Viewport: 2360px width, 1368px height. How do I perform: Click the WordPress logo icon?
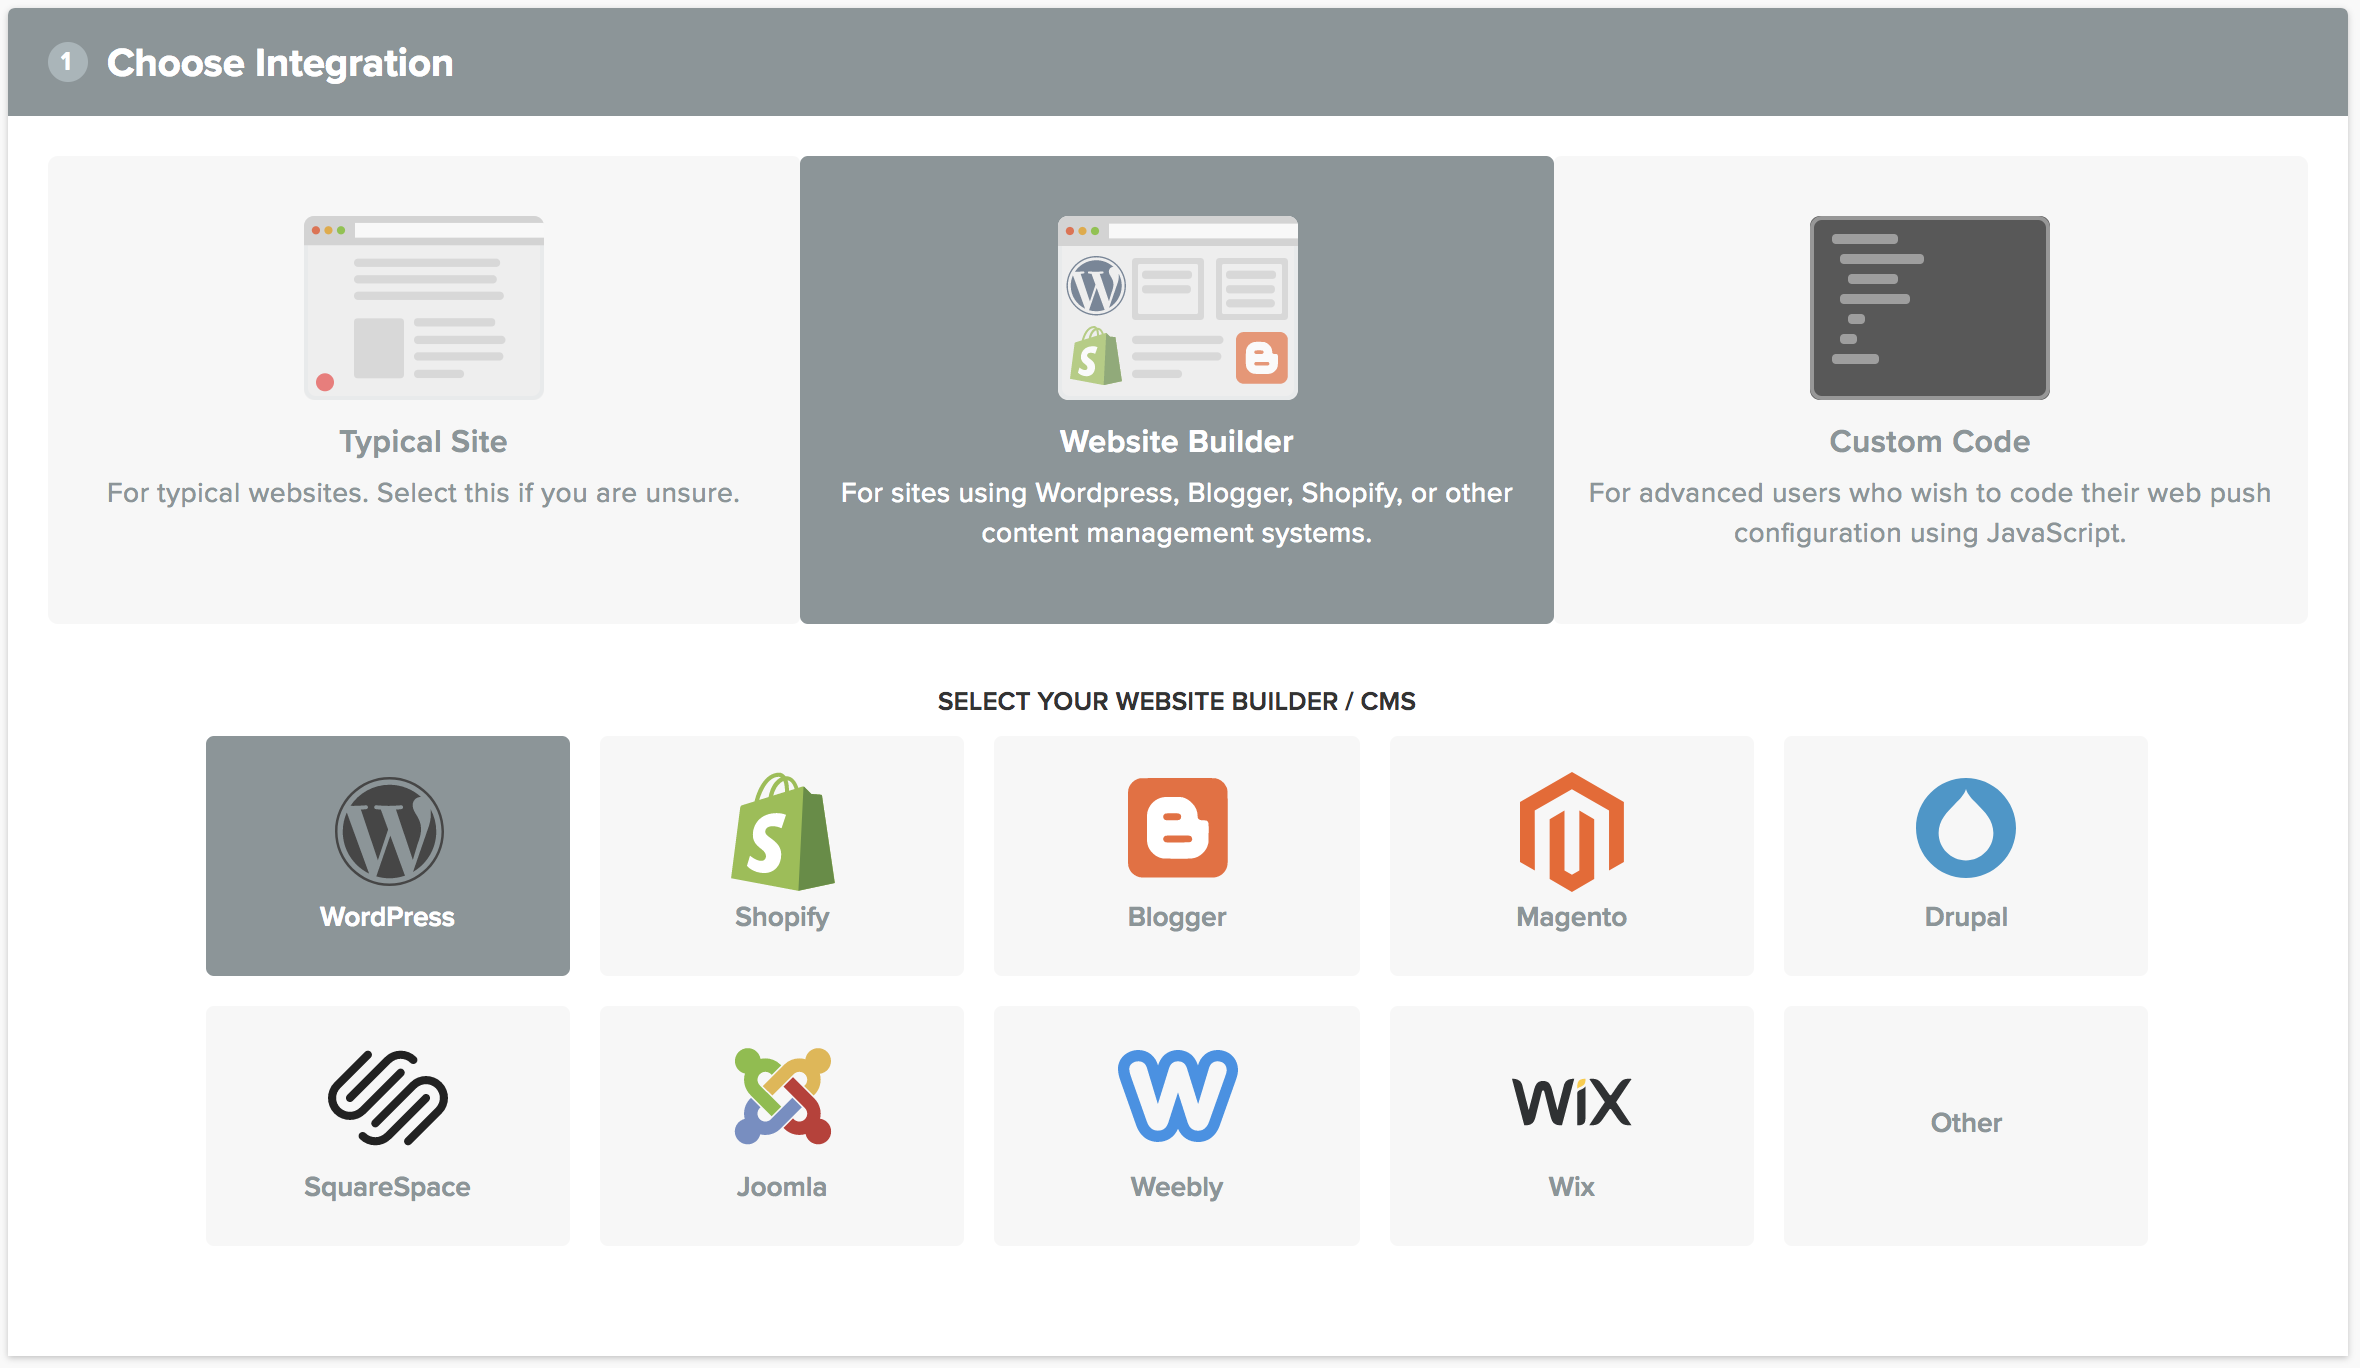coord(388,831)
